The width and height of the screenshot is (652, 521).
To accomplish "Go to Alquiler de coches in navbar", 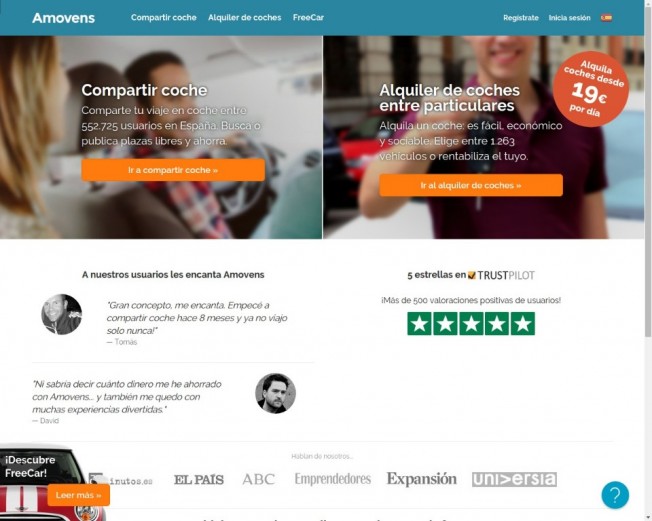I will pyautogui.click(x=244, y=17).
